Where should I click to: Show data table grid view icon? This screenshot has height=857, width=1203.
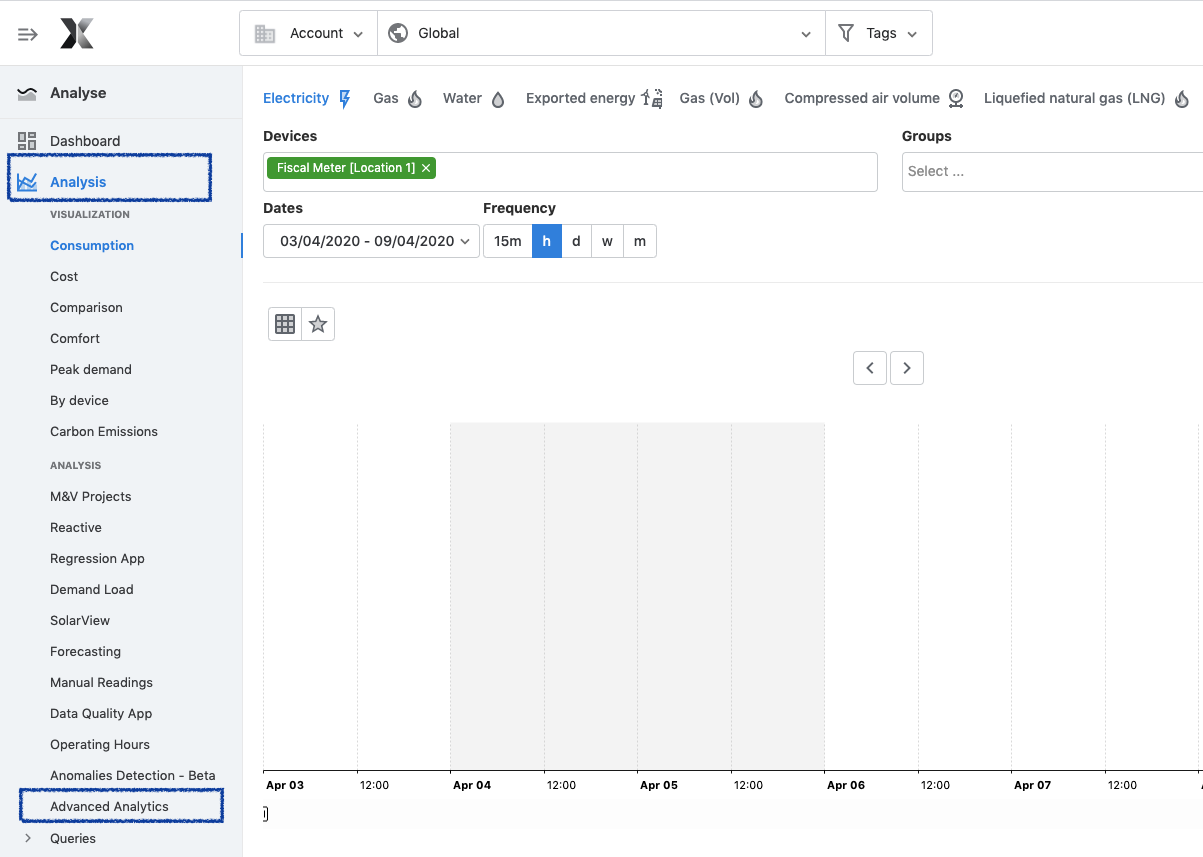pos(285,324)
